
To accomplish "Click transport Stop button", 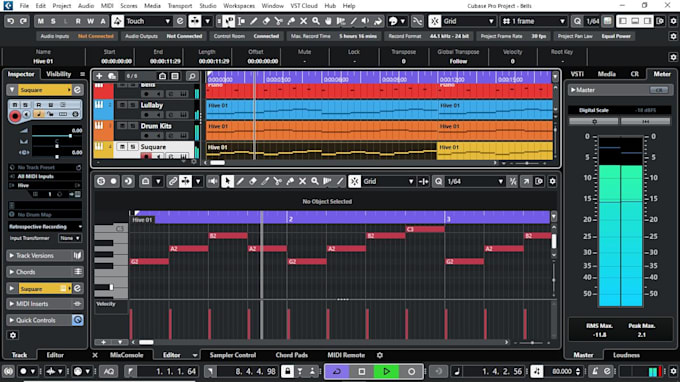I will pos(362,372).
